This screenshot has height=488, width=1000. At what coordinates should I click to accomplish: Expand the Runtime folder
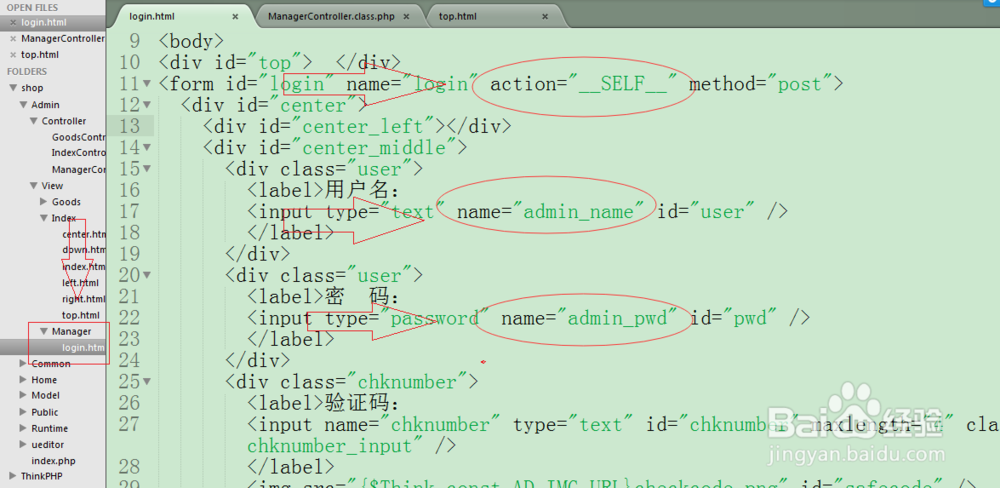click(x=23, y=429)
